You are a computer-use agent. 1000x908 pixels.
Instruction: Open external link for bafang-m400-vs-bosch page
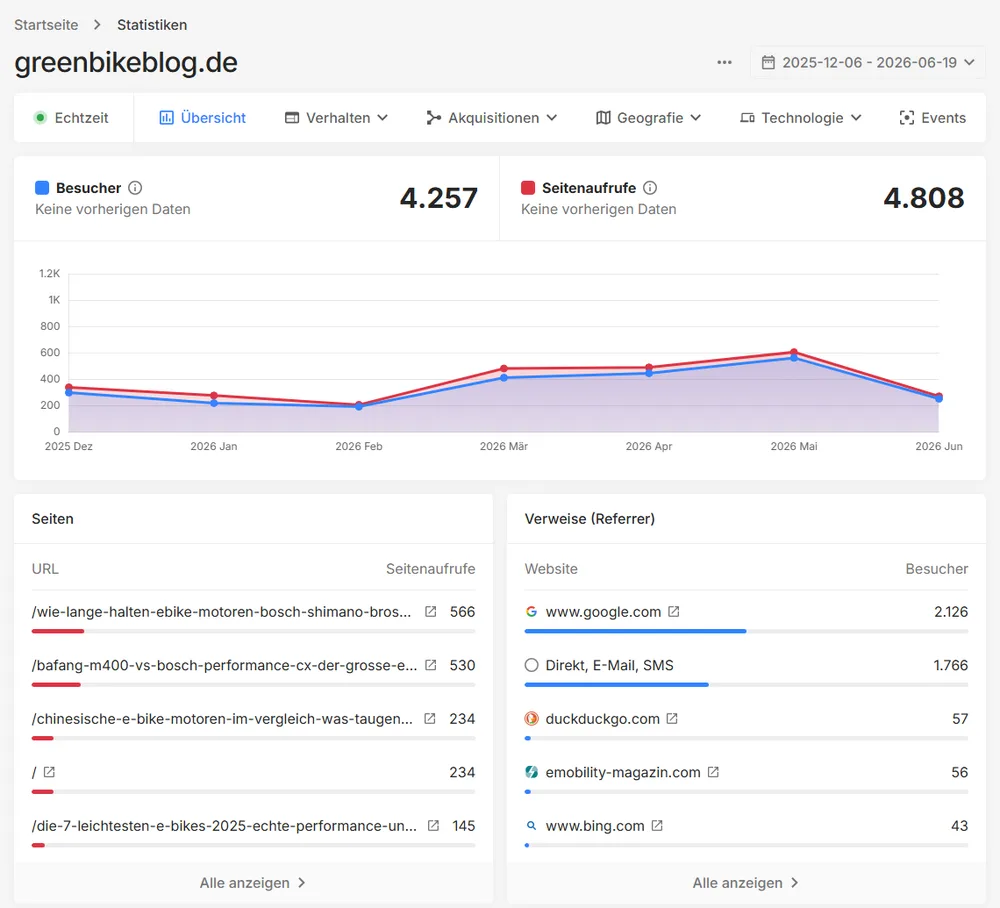pos(431,665)
